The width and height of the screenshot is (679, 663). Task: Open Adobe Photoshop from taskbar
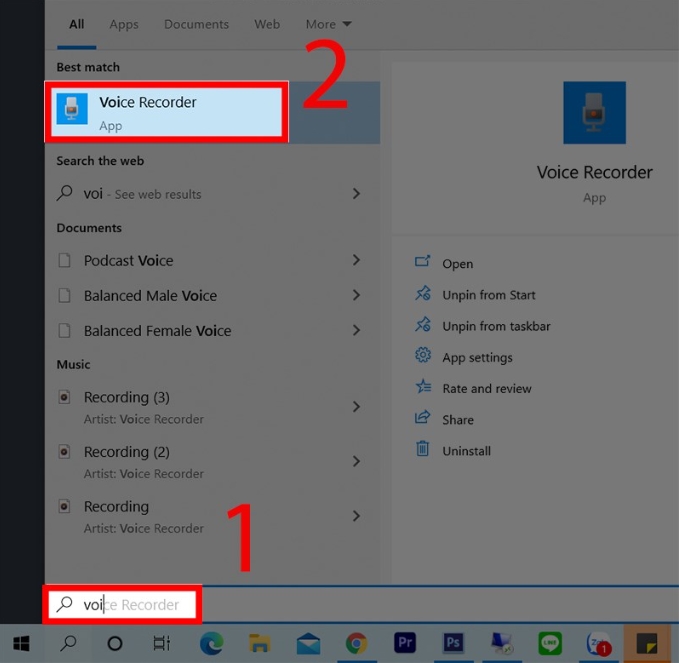point(453,643)
